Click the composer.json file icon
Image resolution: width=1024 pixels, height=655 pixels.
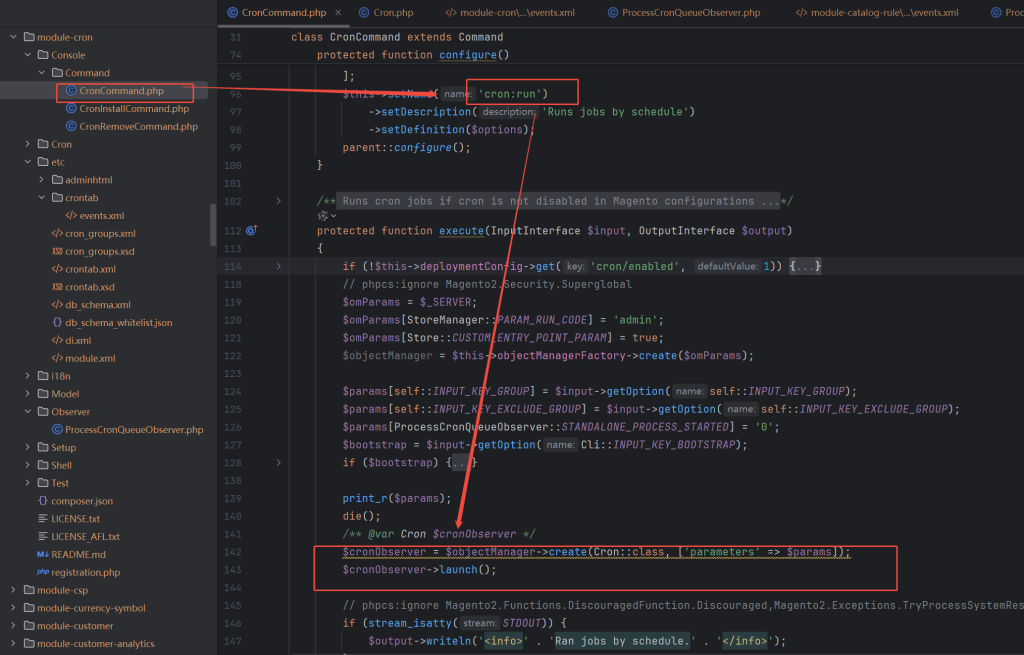click(43, 501)
